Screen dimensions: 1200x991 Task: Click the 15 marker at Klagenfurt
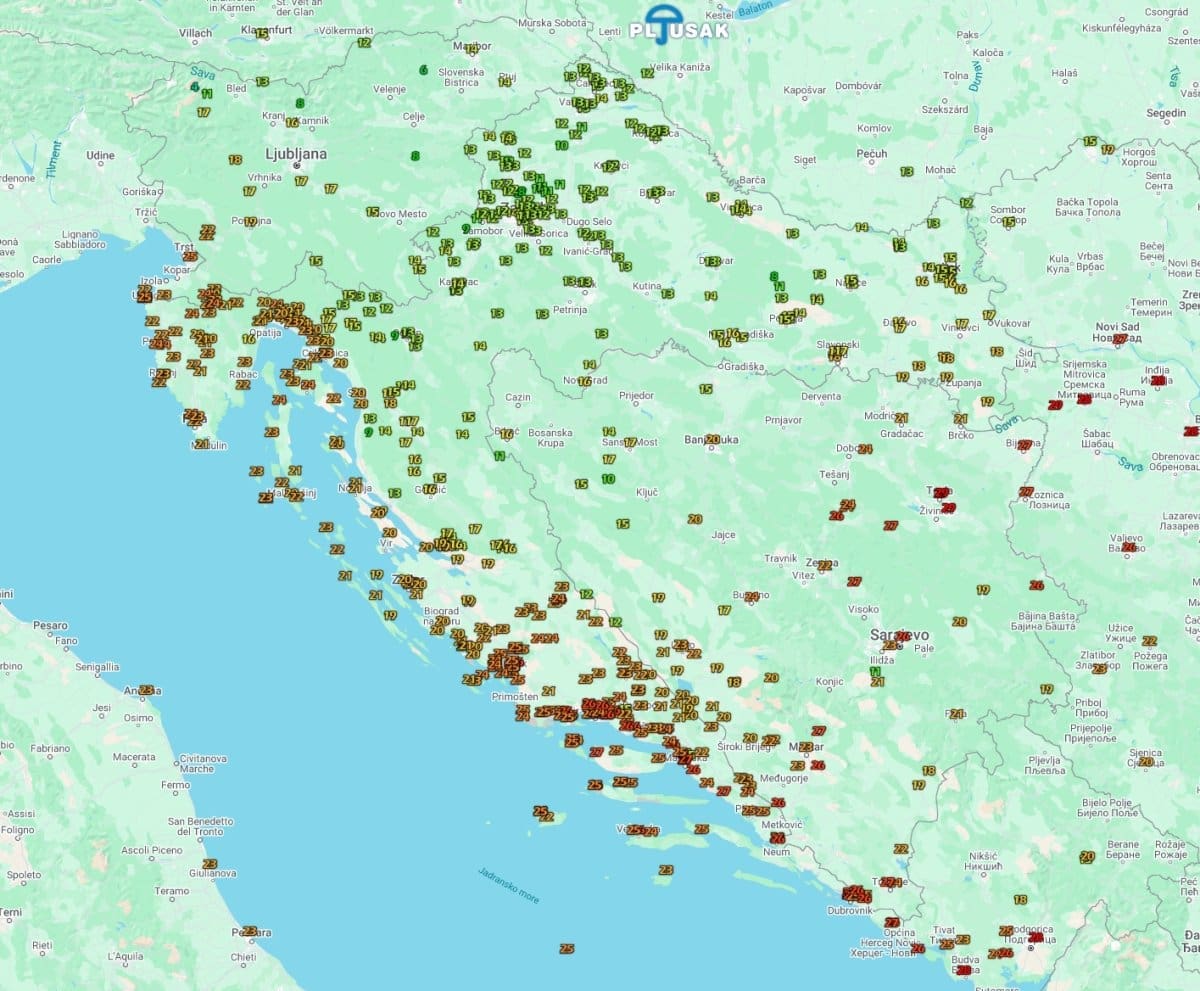pyautogui.click(x=262, y=33)
